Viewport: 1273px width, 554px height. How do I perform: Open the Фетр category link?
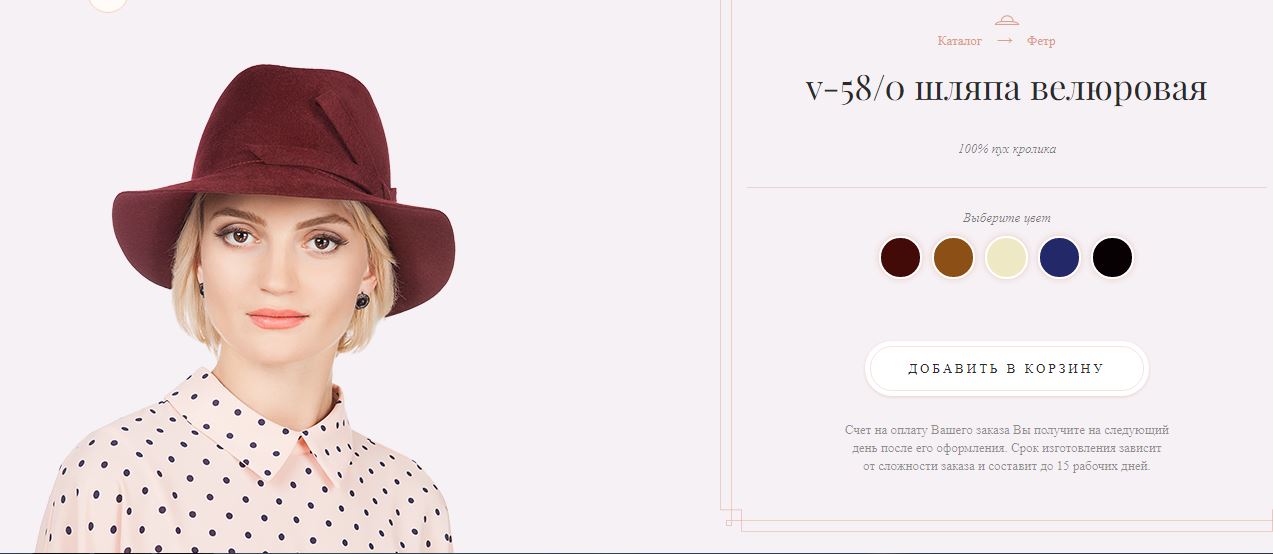click(x=1041, y=41)
